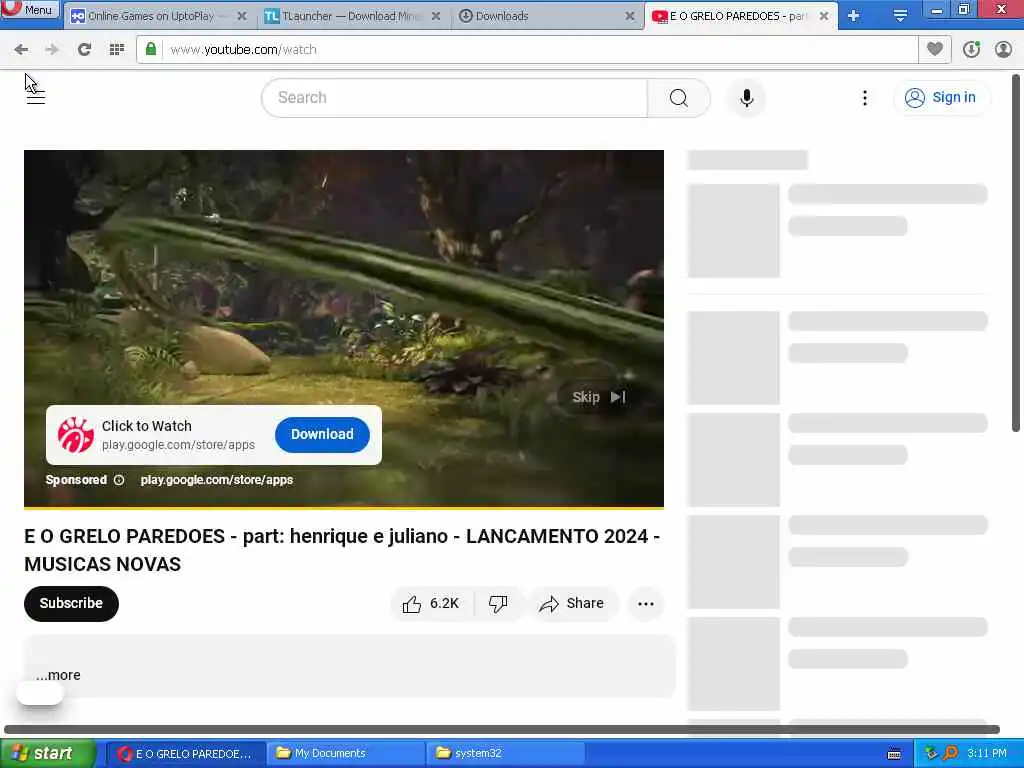Screen dimensions: 1024x768
Task: Search with voice microphone icon
Action: pyautogui.click(x=746, y=98)
